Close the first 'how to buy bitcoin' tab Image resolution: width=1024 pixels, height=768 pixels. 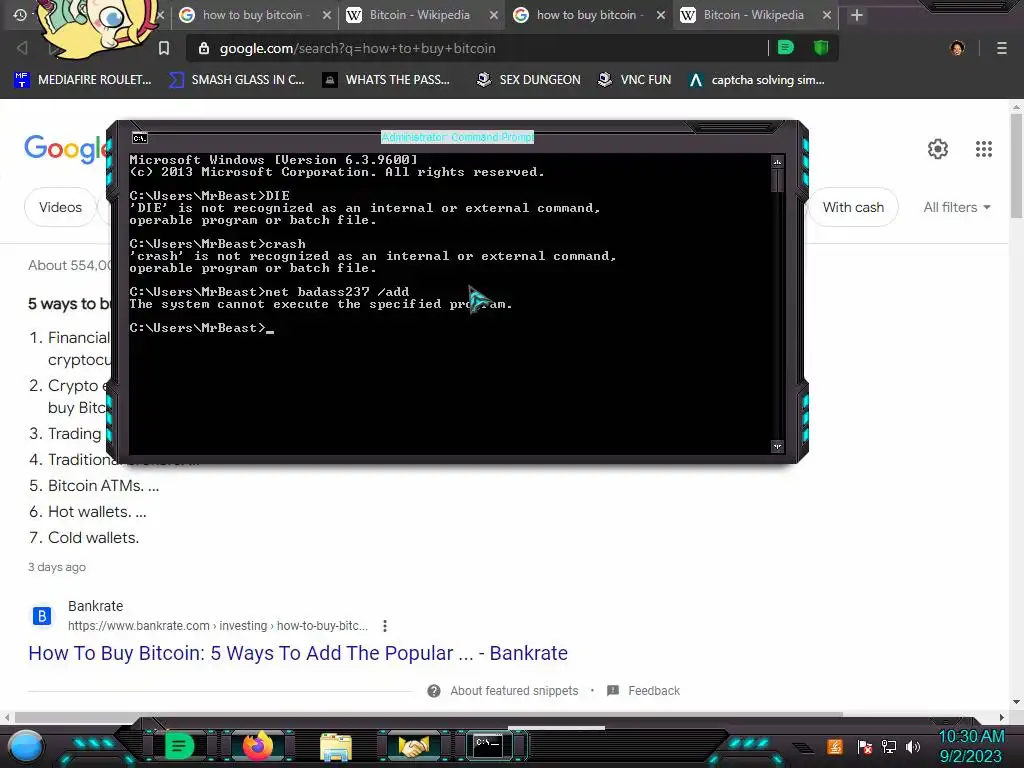pyautogui.click(x=327, y=15)
